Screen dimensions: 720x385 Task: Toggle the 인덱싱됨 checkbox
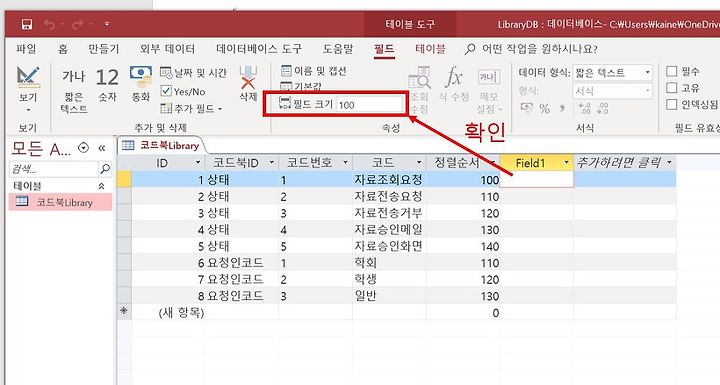(672, 105)
